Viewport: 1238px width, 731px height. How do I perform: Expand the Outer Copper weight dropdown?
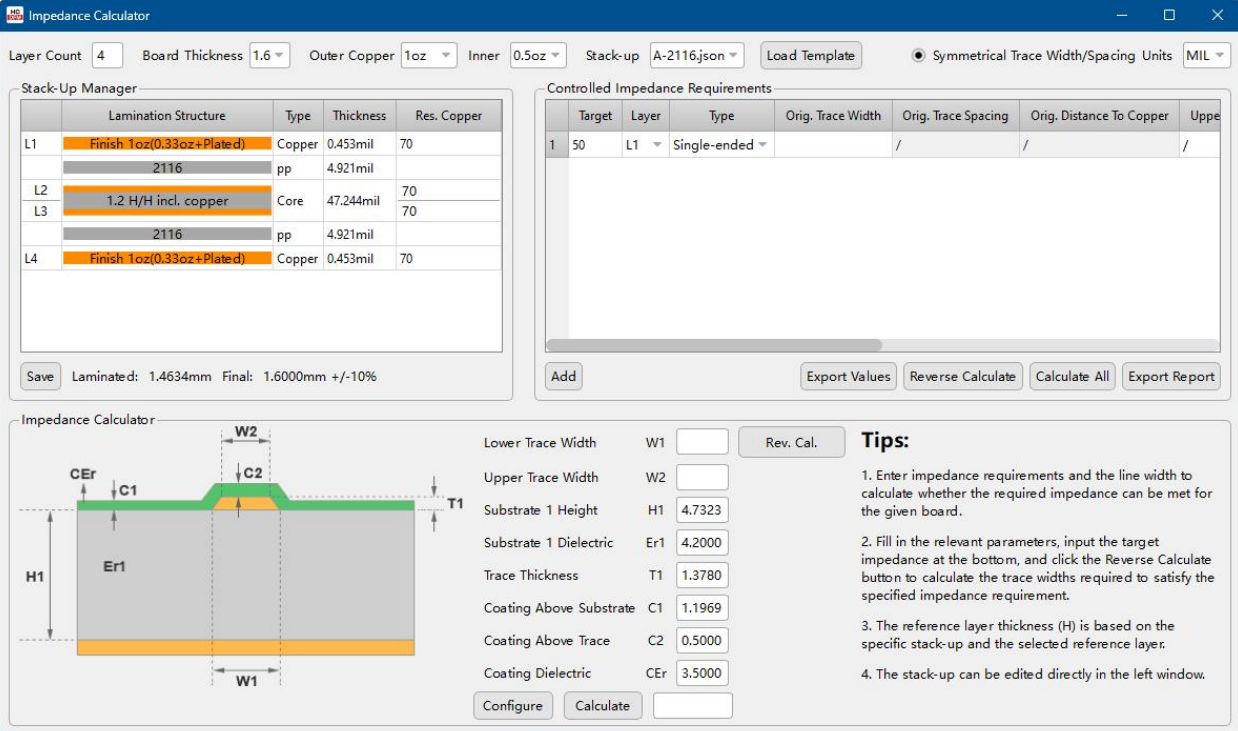click(x=429, y=56)
